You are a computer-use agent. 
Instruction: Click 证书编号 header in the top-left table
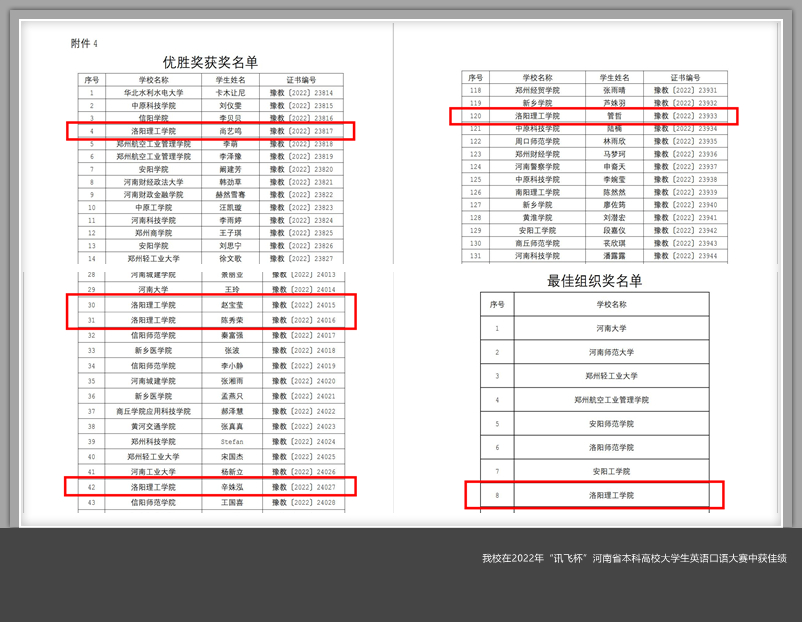pos(301,79)
